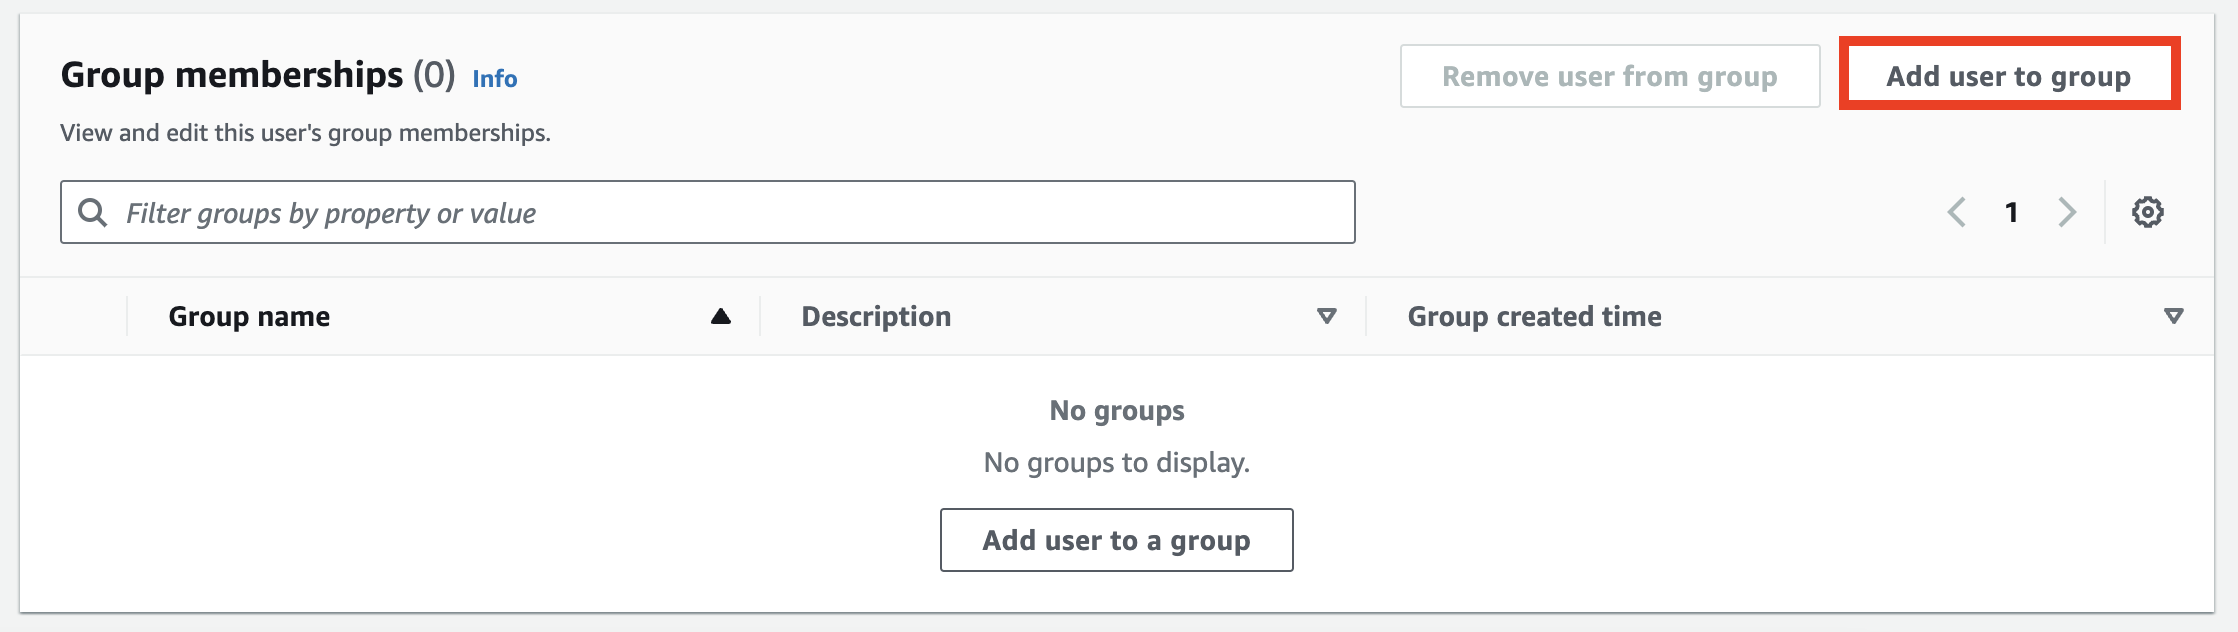Image resolution: width=2238 pixels, height=632 pixels.
Task: Sort by Description column header
Action: [876, 317]
